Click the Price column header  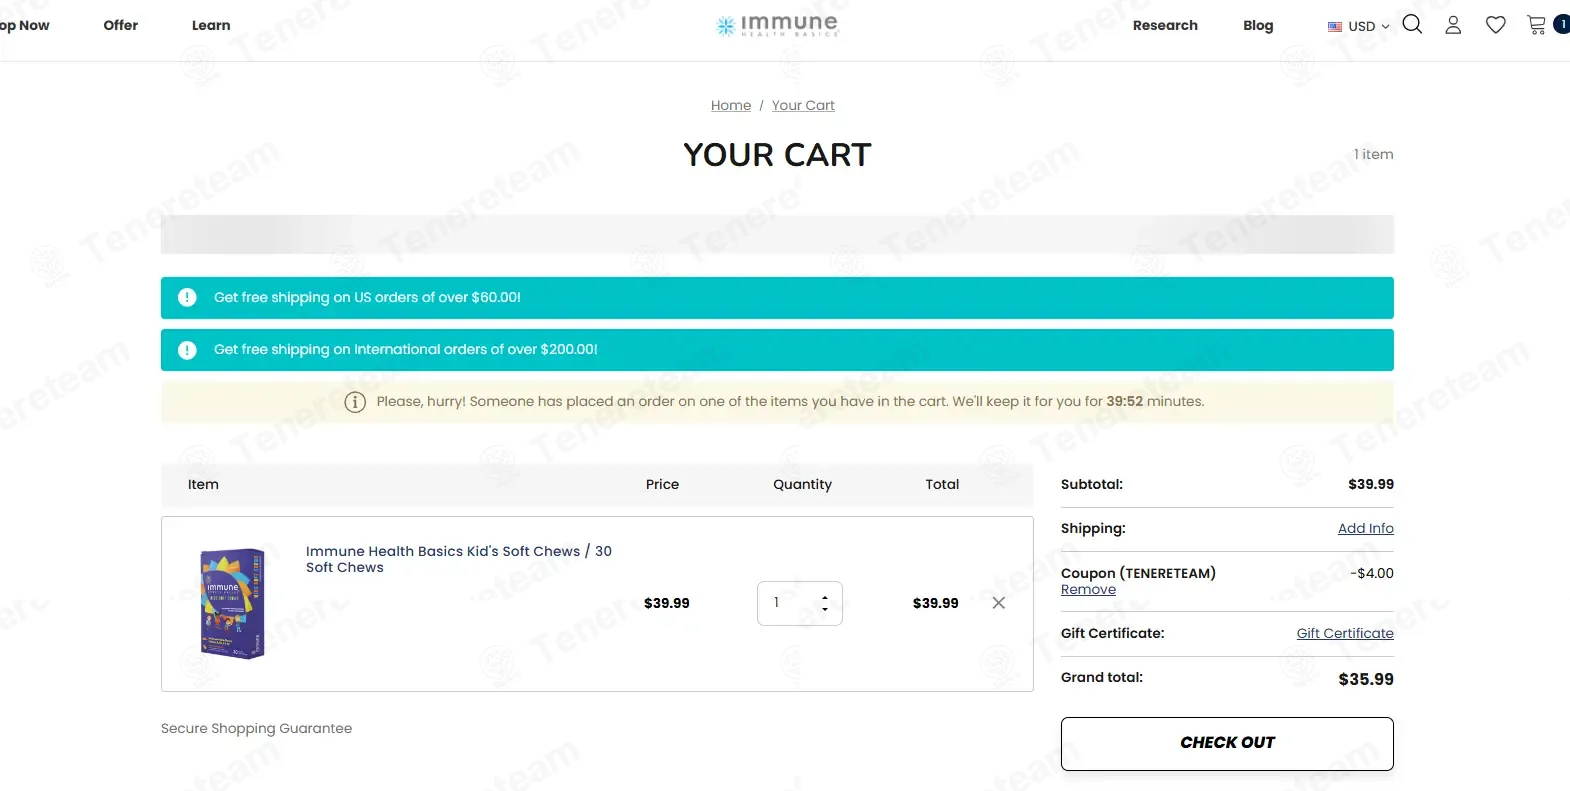(662, 484)
